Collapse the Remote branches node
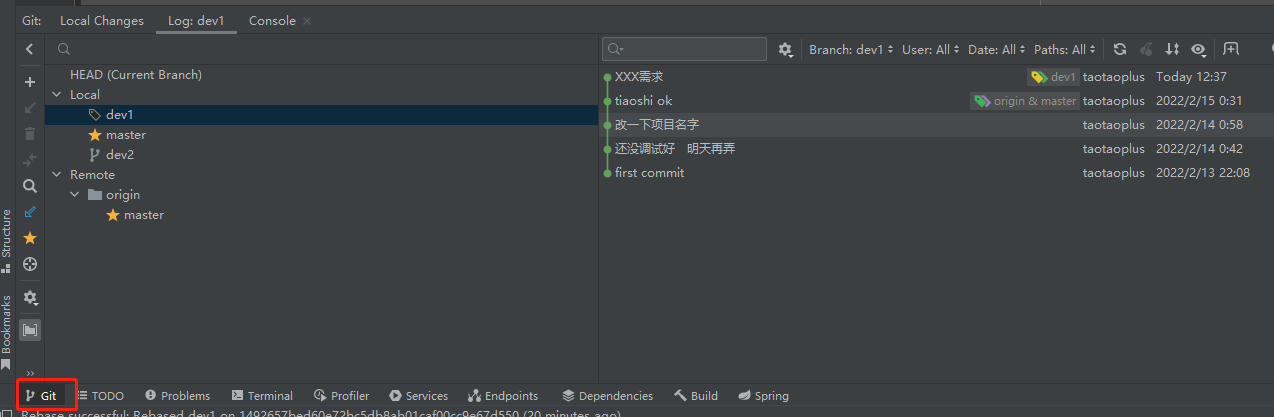Screen dimensions: 1274x417 57,175
